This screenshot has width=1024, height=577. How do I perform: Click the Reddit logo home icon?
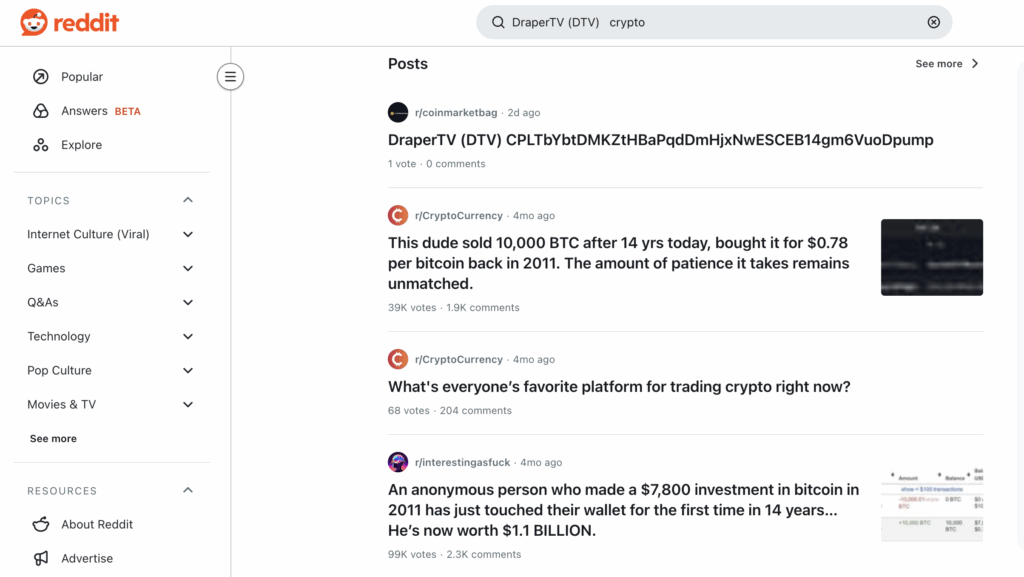pos(33,22)
